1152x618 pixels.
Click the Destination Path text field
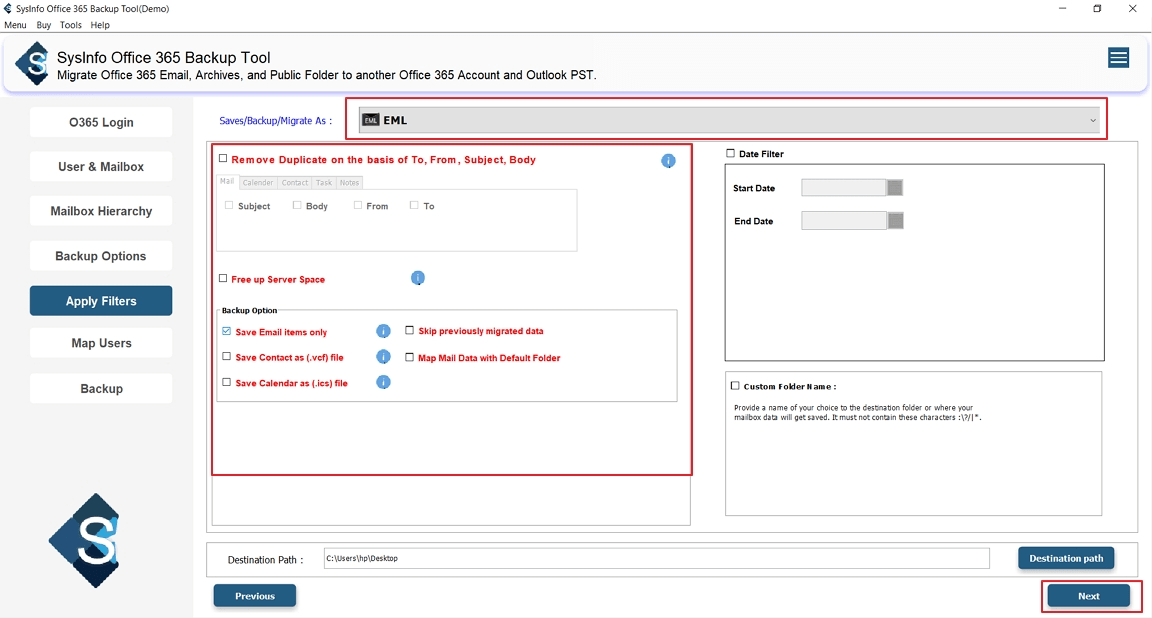[x=657, y=558]
